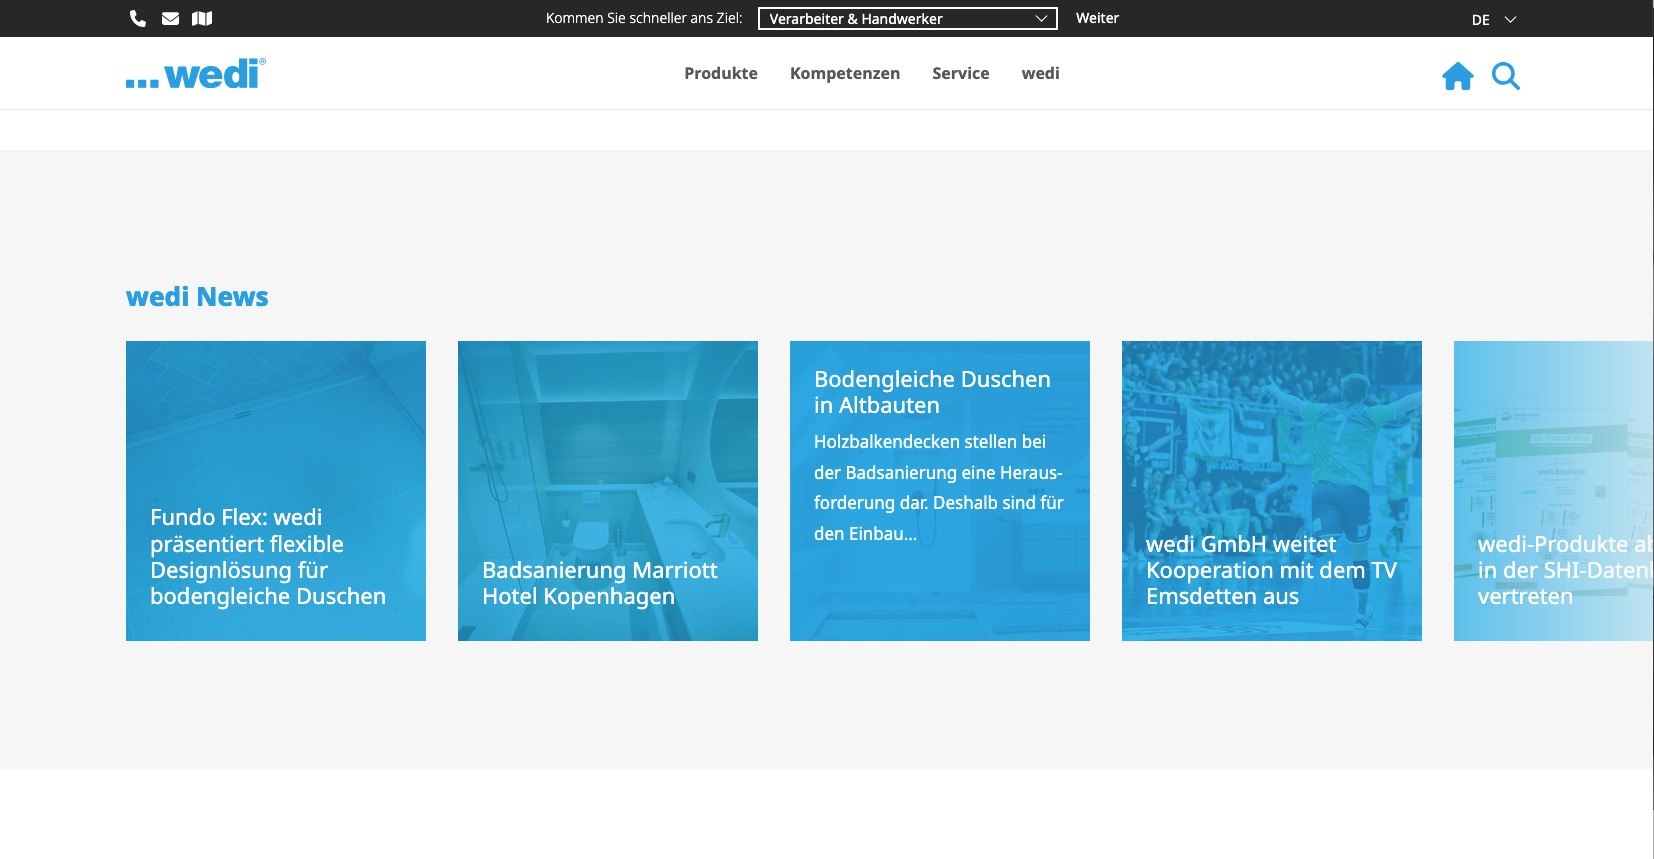
Task: Open wedi GmbH TV Emsdetten card
Action: [1272, 491]
